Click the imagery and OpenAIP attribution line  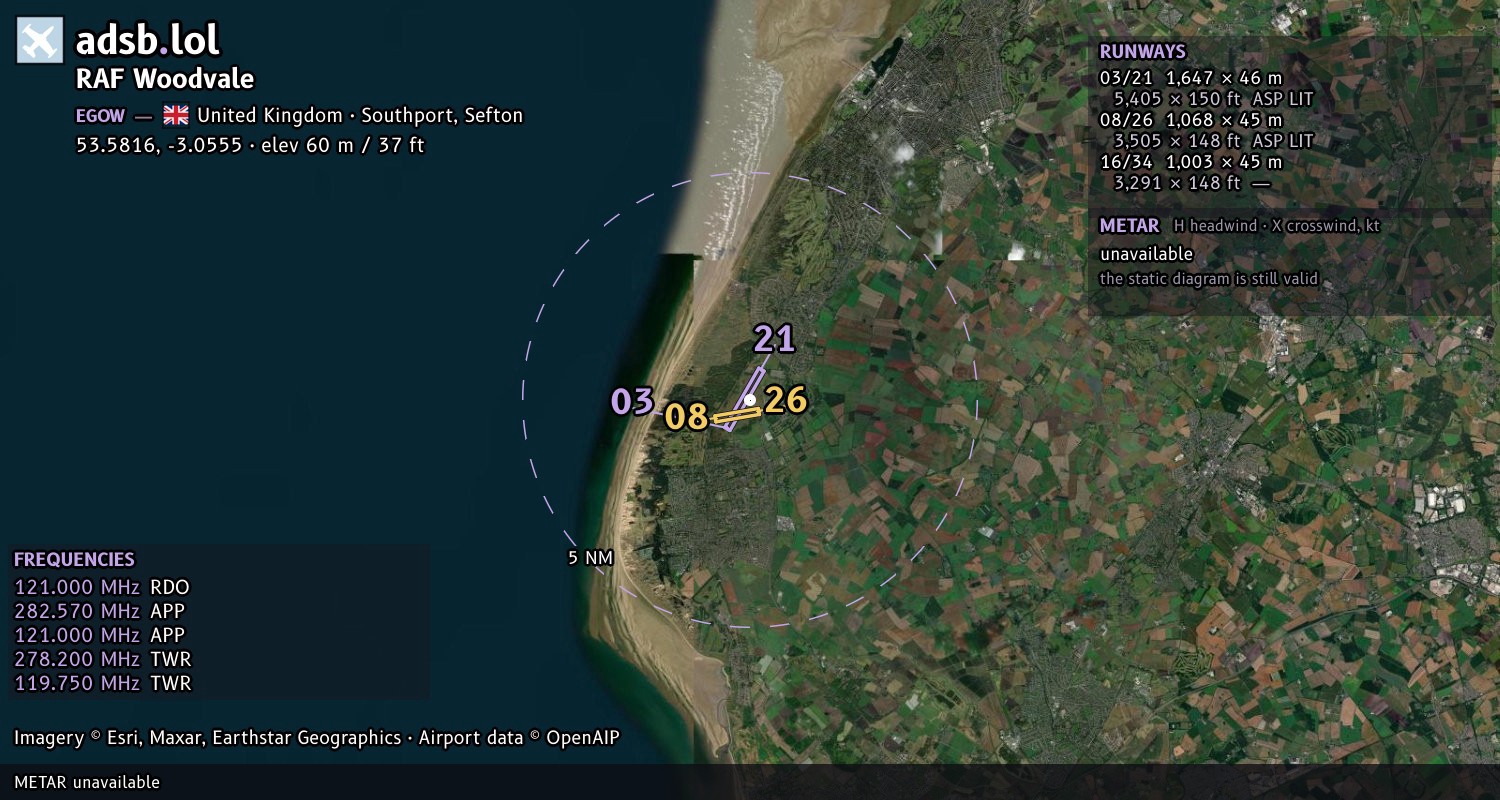[317, 738]
